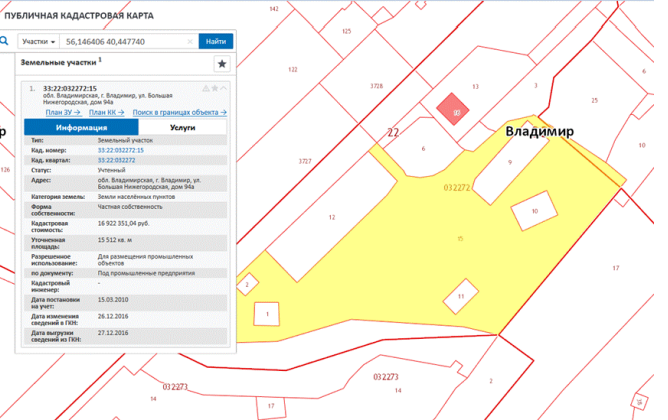Click parcel 6 near district 22 label

point(423,149)
